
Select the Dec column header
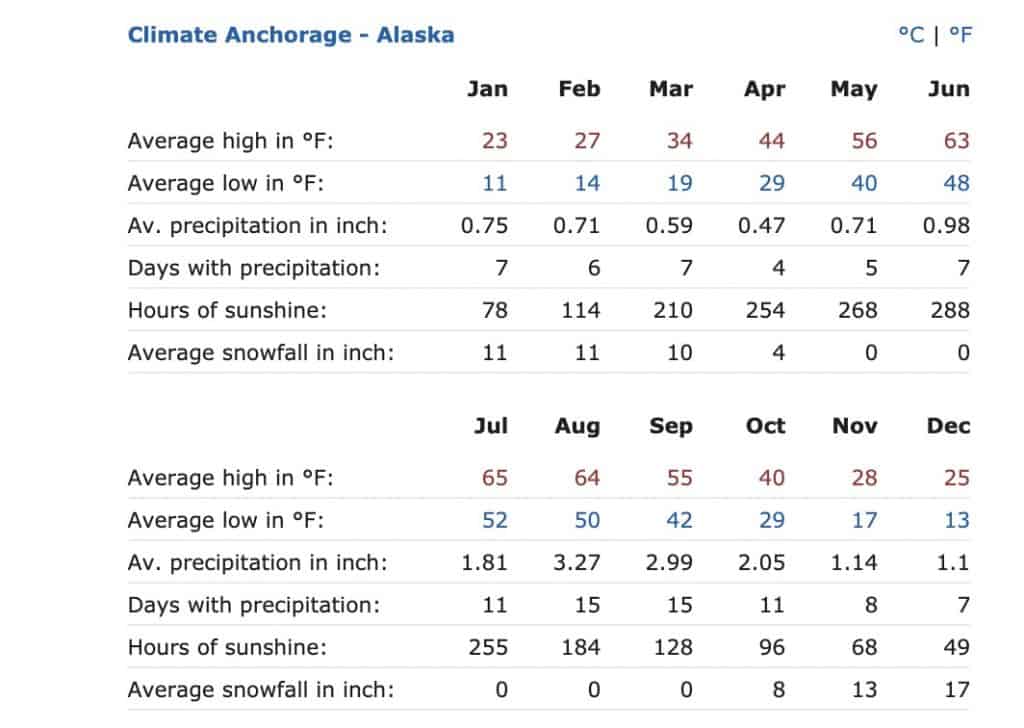click(x=948, y=427)
